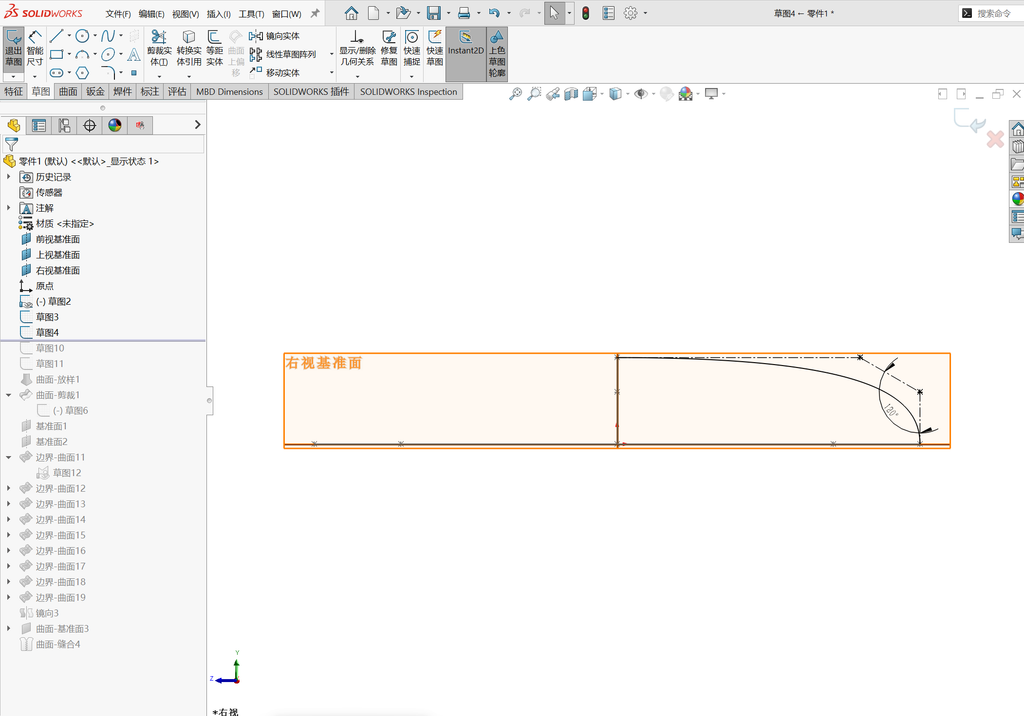
Task: Open the Options gear icon
Action: 630,13
